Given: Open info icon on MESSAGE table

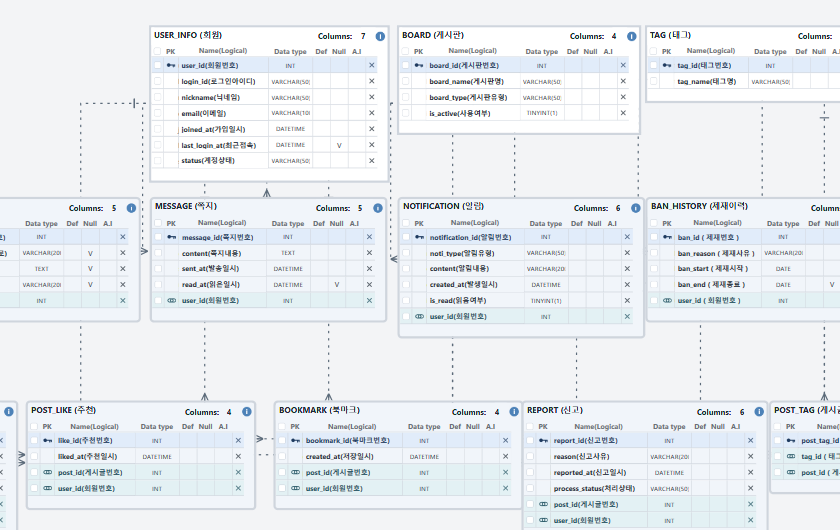Looking at the screenshot, I should [x=378, y=208].
